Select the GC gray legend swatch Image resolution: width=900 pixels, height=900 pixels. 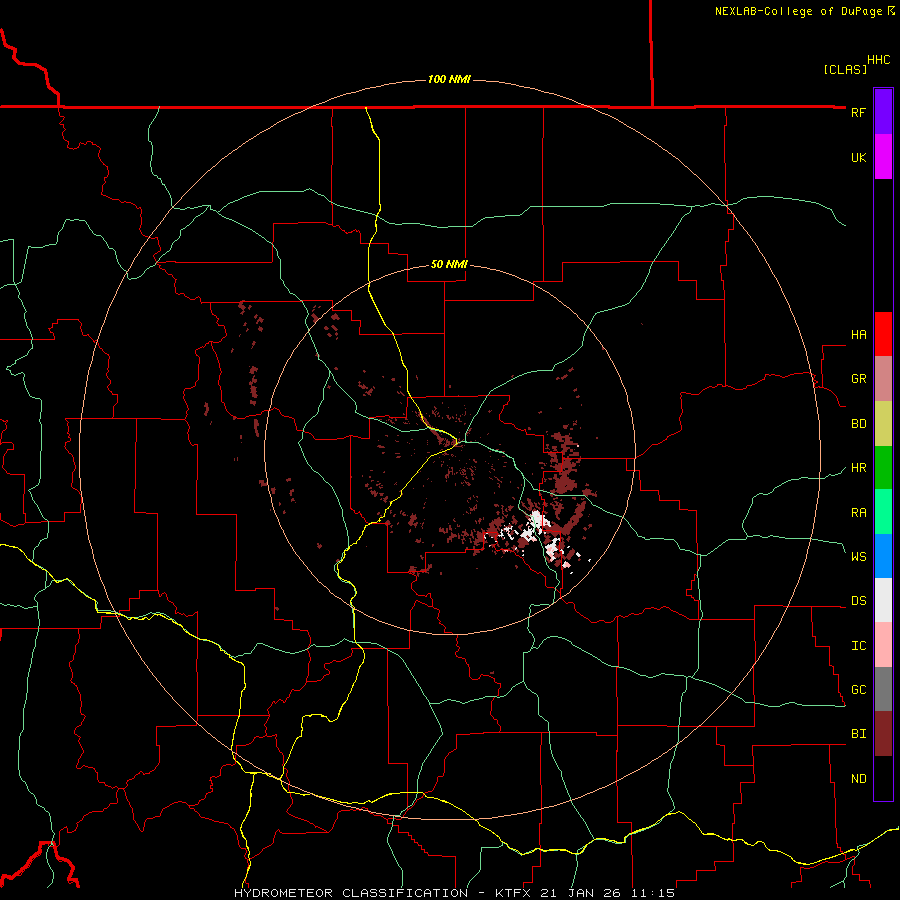click(883, 689)
